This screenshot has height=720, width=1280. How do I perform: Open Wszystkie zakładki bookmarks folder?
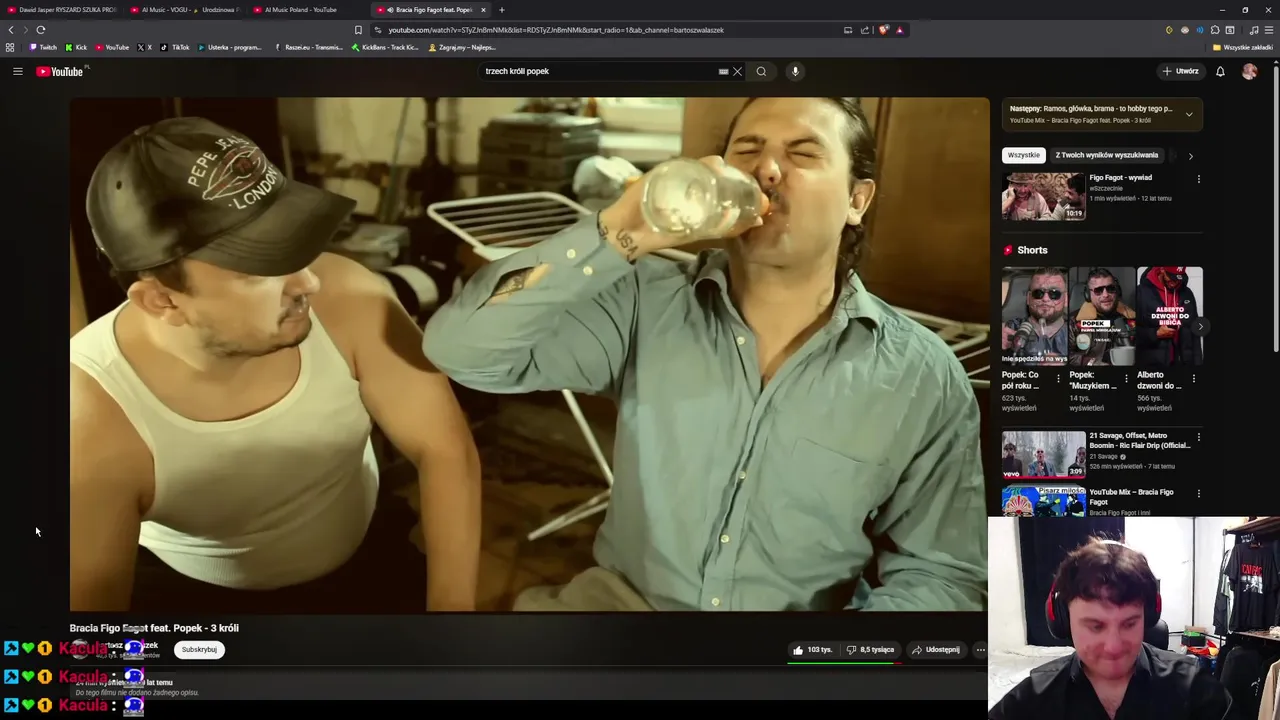1243,47
